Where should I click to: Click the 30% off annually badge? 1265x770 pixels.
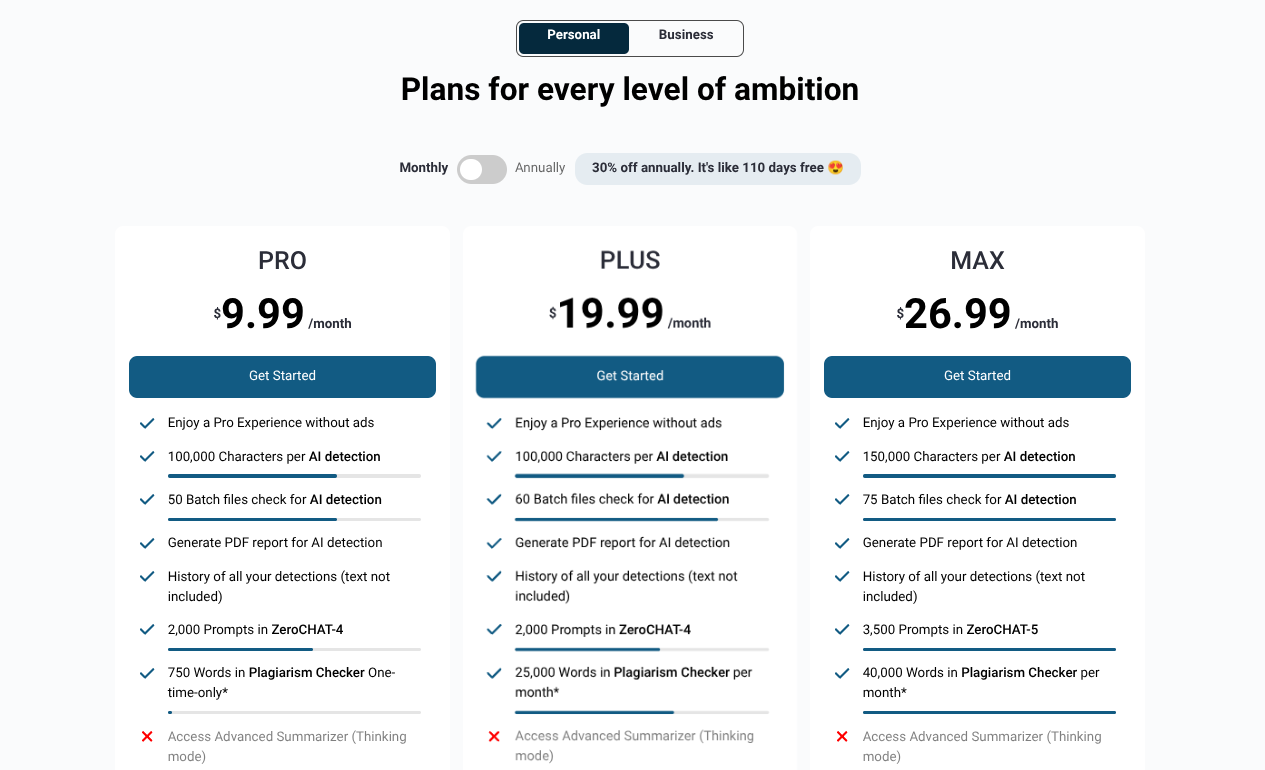pyautogui.click(x=717, y=168)
